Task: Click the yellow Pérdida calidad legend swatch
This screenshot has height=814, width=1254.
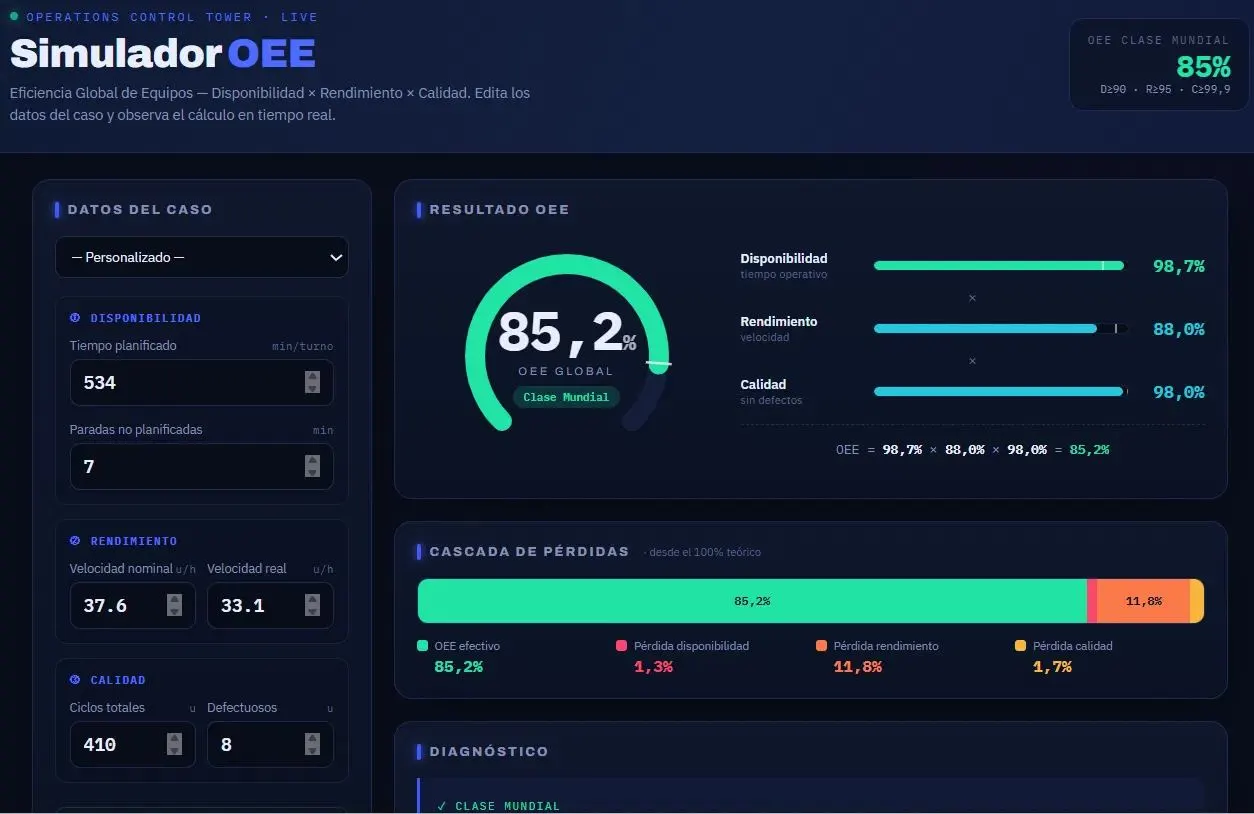Action: coord(1021,646)
